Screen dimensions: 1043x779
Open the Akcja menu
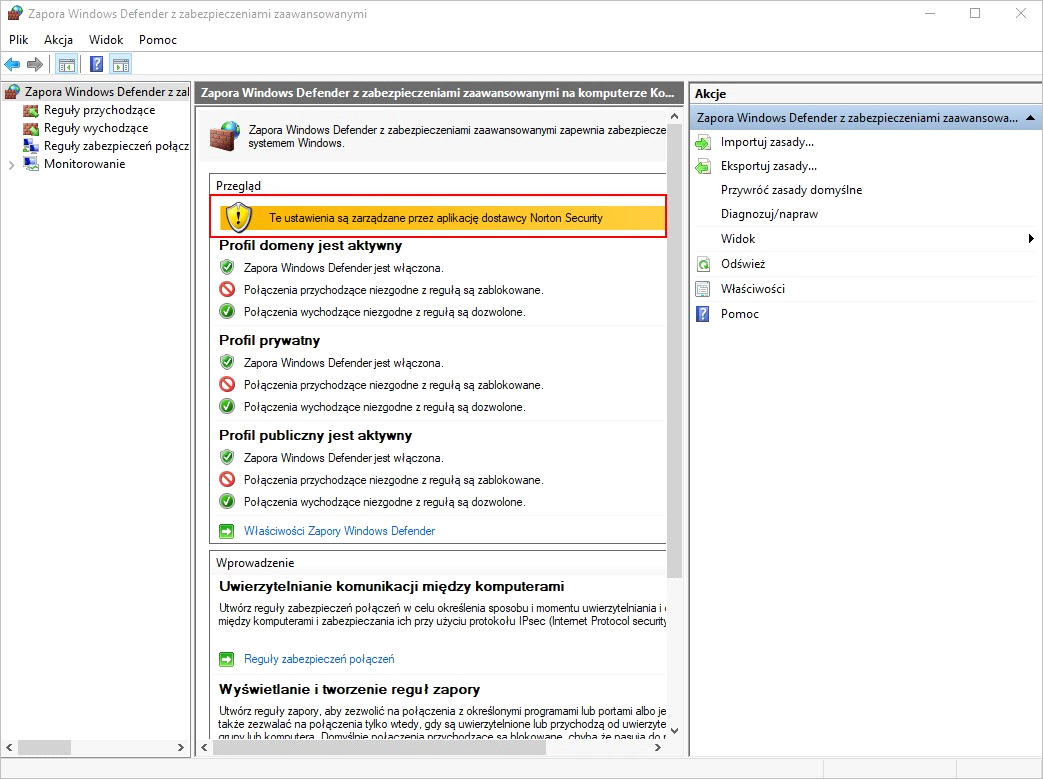[59, 40]
